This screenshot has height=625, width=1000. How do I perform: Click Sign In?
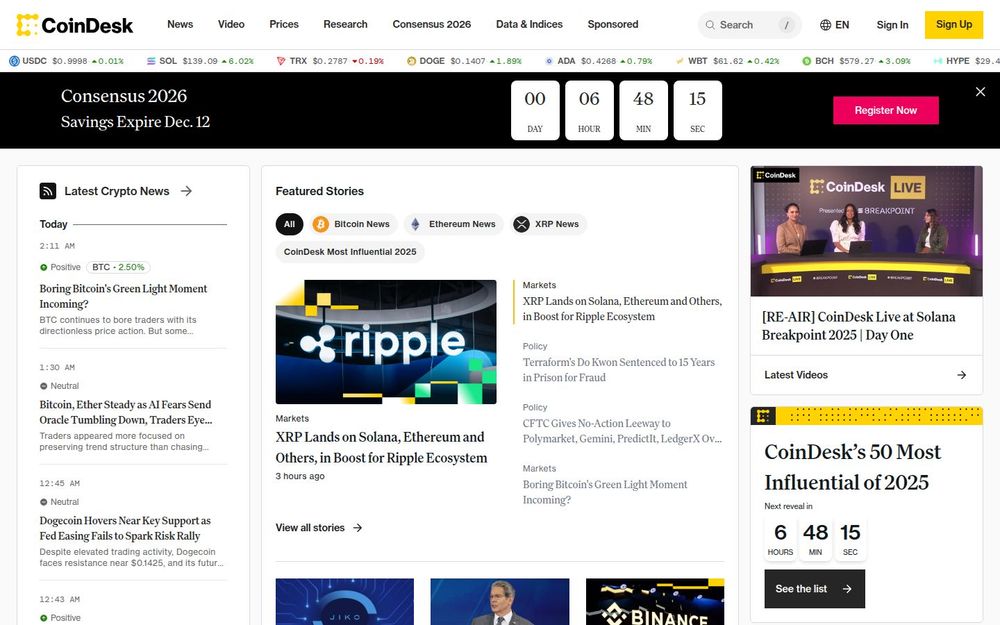click(x=892, y=25)
